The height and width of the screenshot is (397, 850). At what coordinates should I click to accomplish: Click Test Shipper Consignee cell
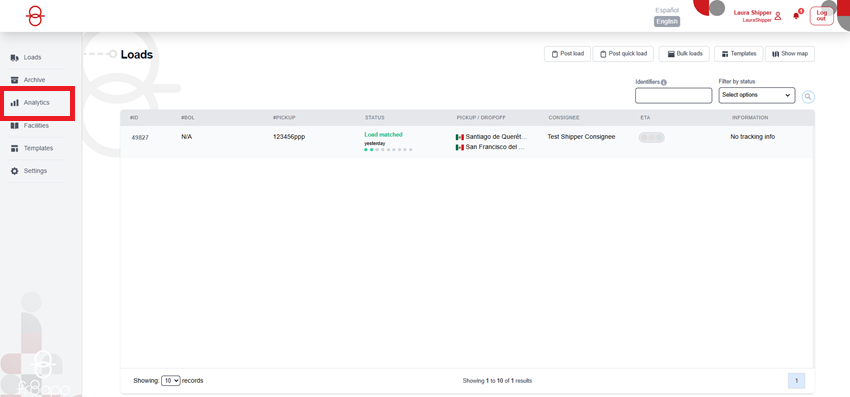tap(581, 137)
